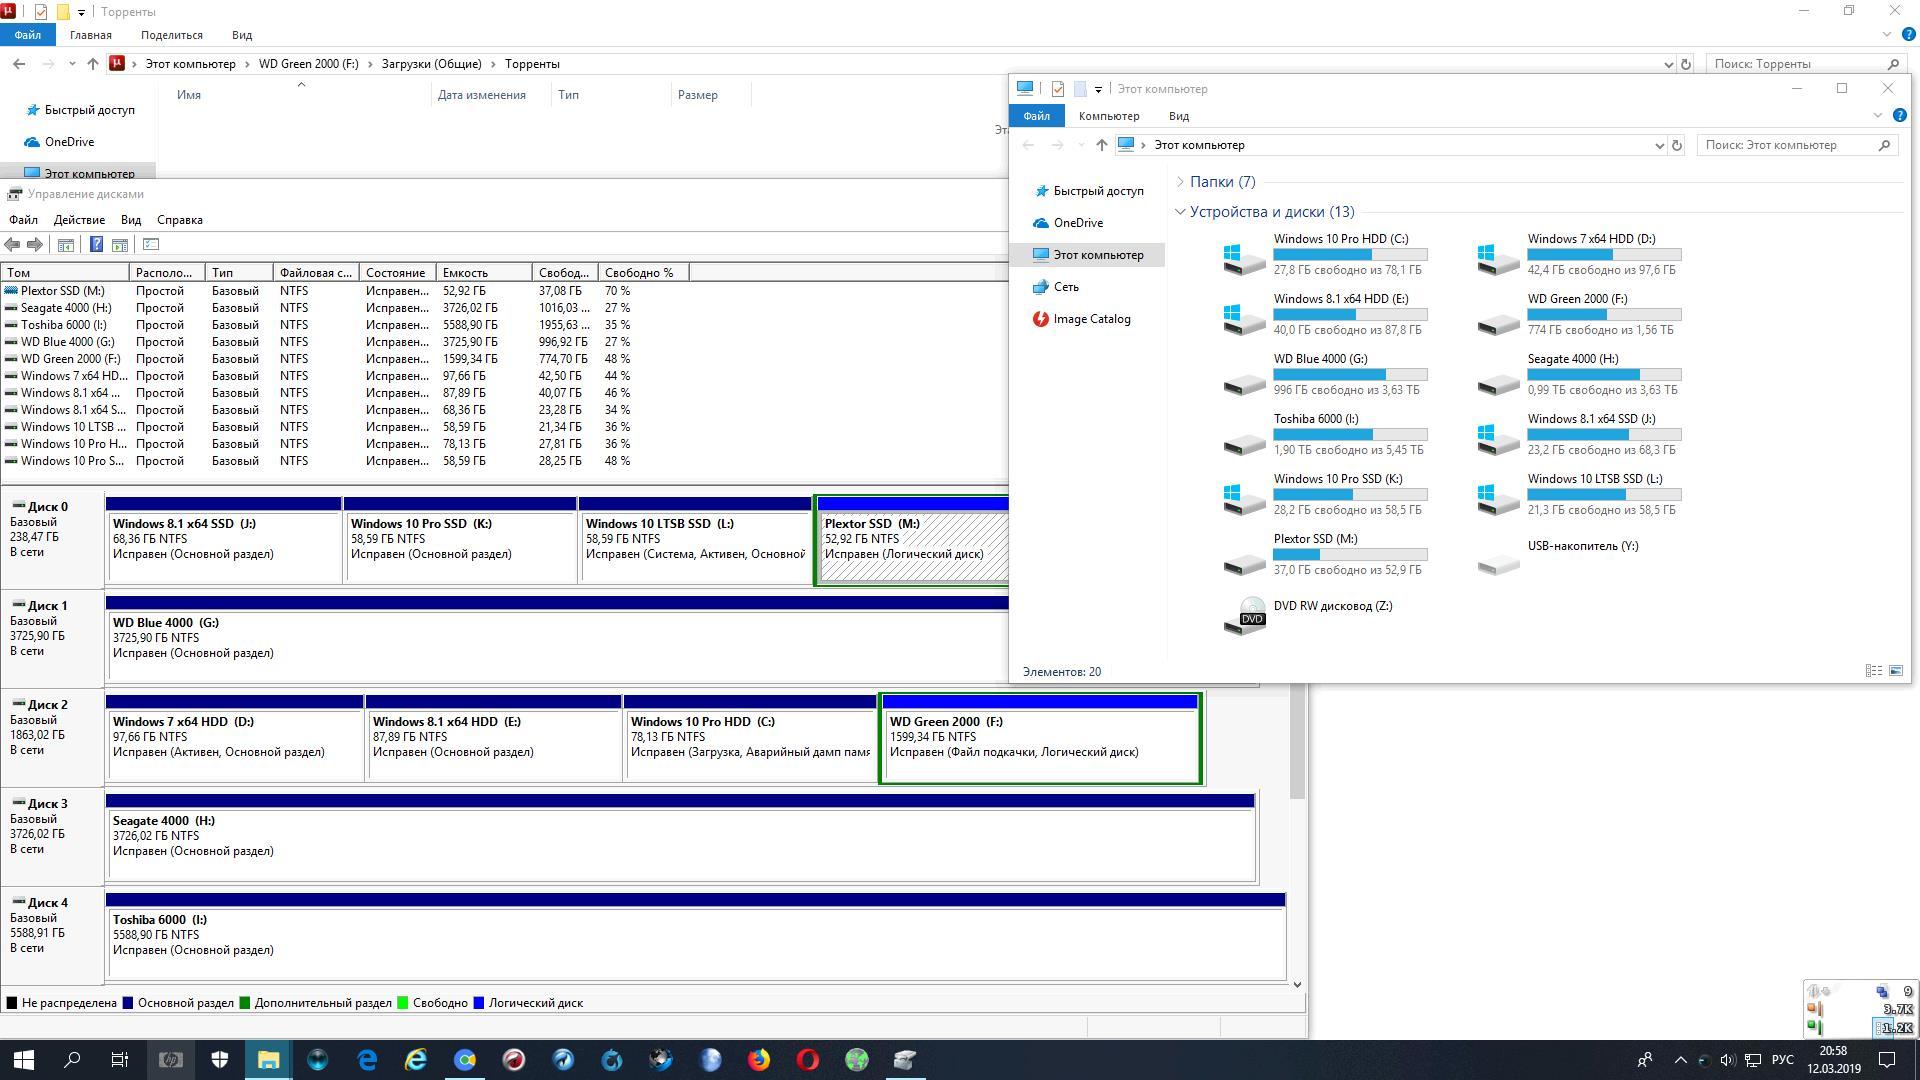Click the Forward arrow in Disk Management toolbar
1920x1080 pixels.
35,245
